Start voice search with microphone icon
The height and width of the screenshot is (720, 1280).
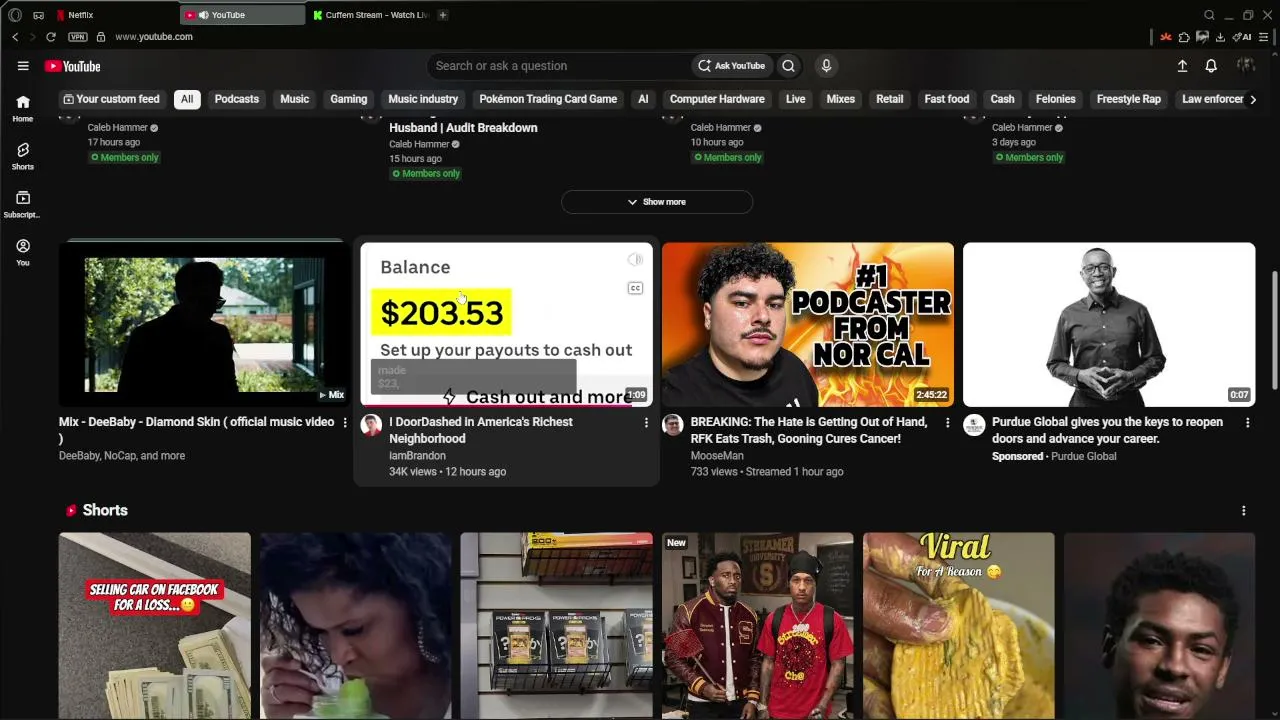tap(826, 66)
